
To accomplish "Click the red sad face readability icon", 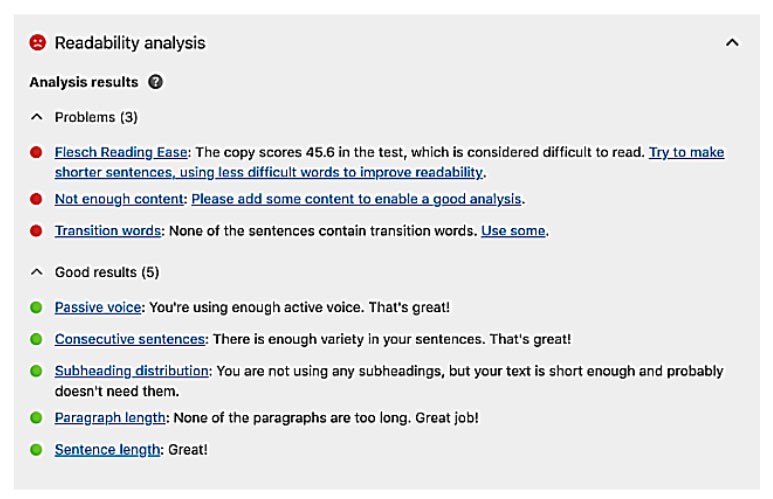I will pyautogui.click(x=37, y=43).
